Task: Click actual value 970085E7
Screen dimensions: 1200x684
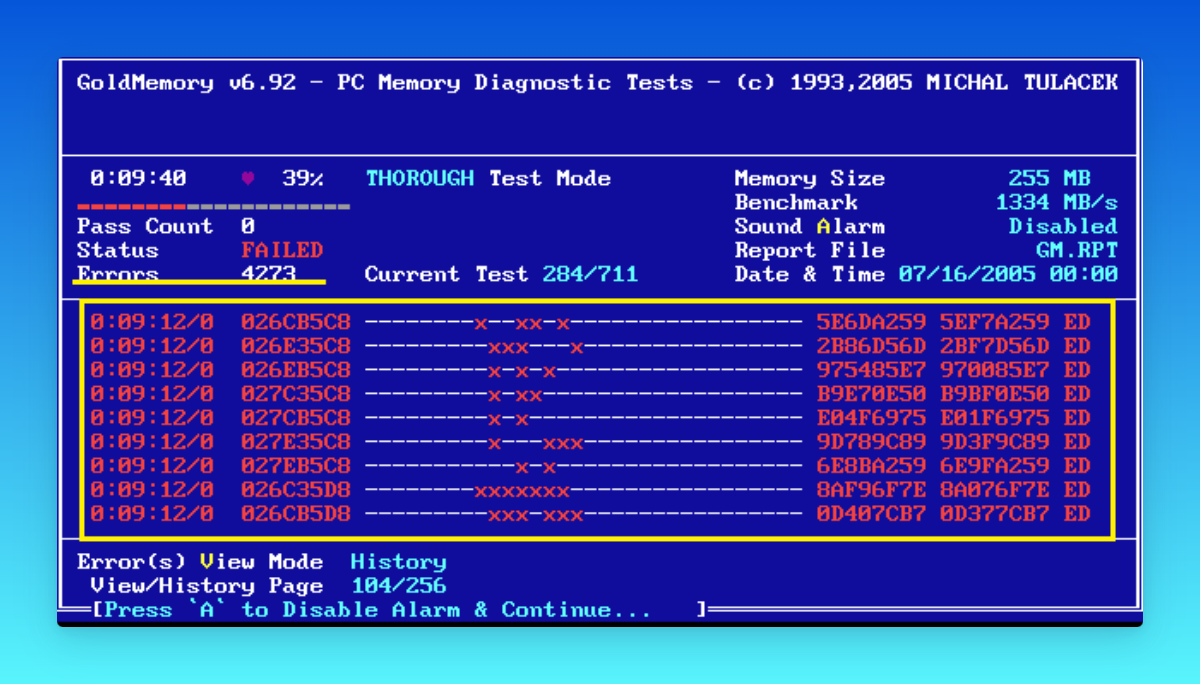Action: [x=995, y=371]
